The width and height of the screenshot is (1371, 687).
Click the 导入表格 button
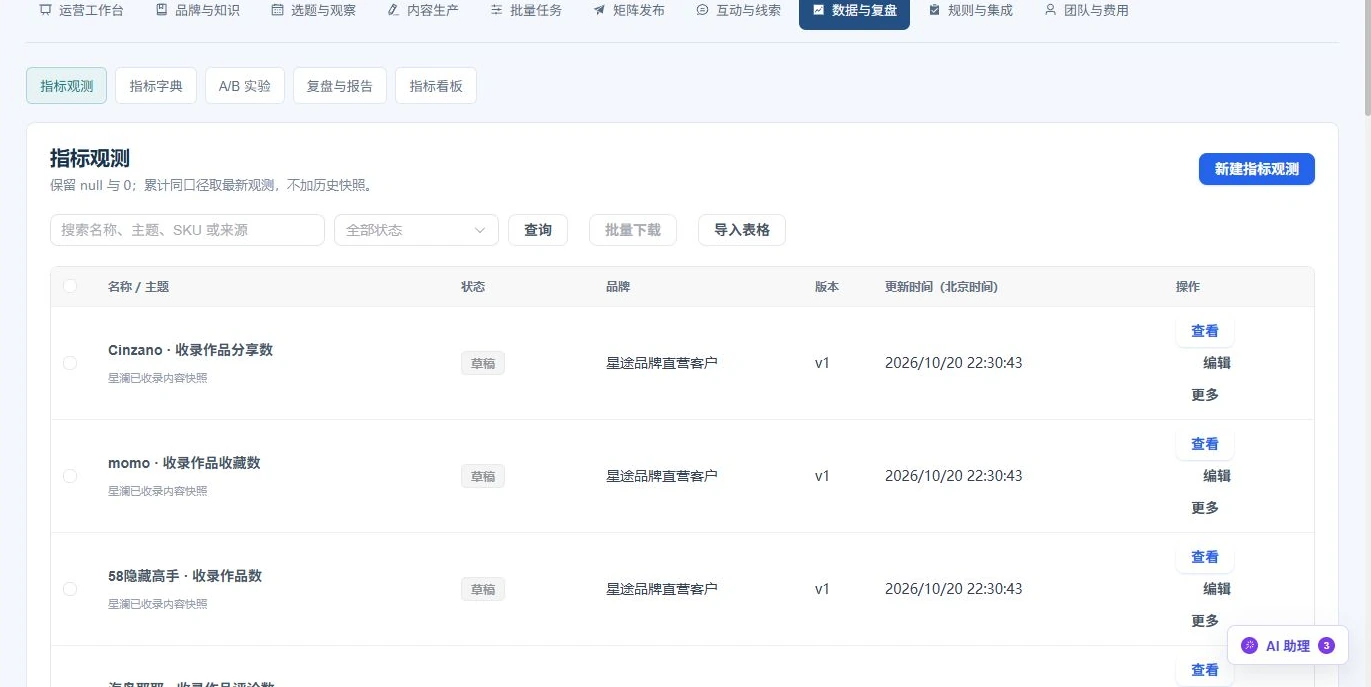pos(742,230)
